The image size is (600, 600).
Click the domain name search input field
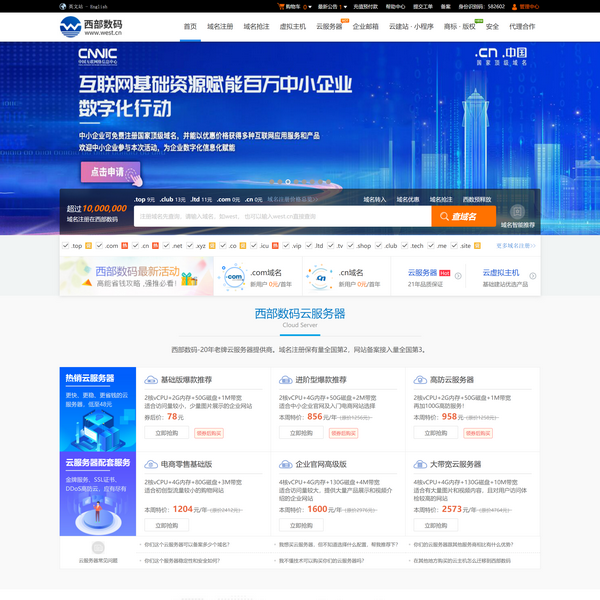[x=280, y=216]
